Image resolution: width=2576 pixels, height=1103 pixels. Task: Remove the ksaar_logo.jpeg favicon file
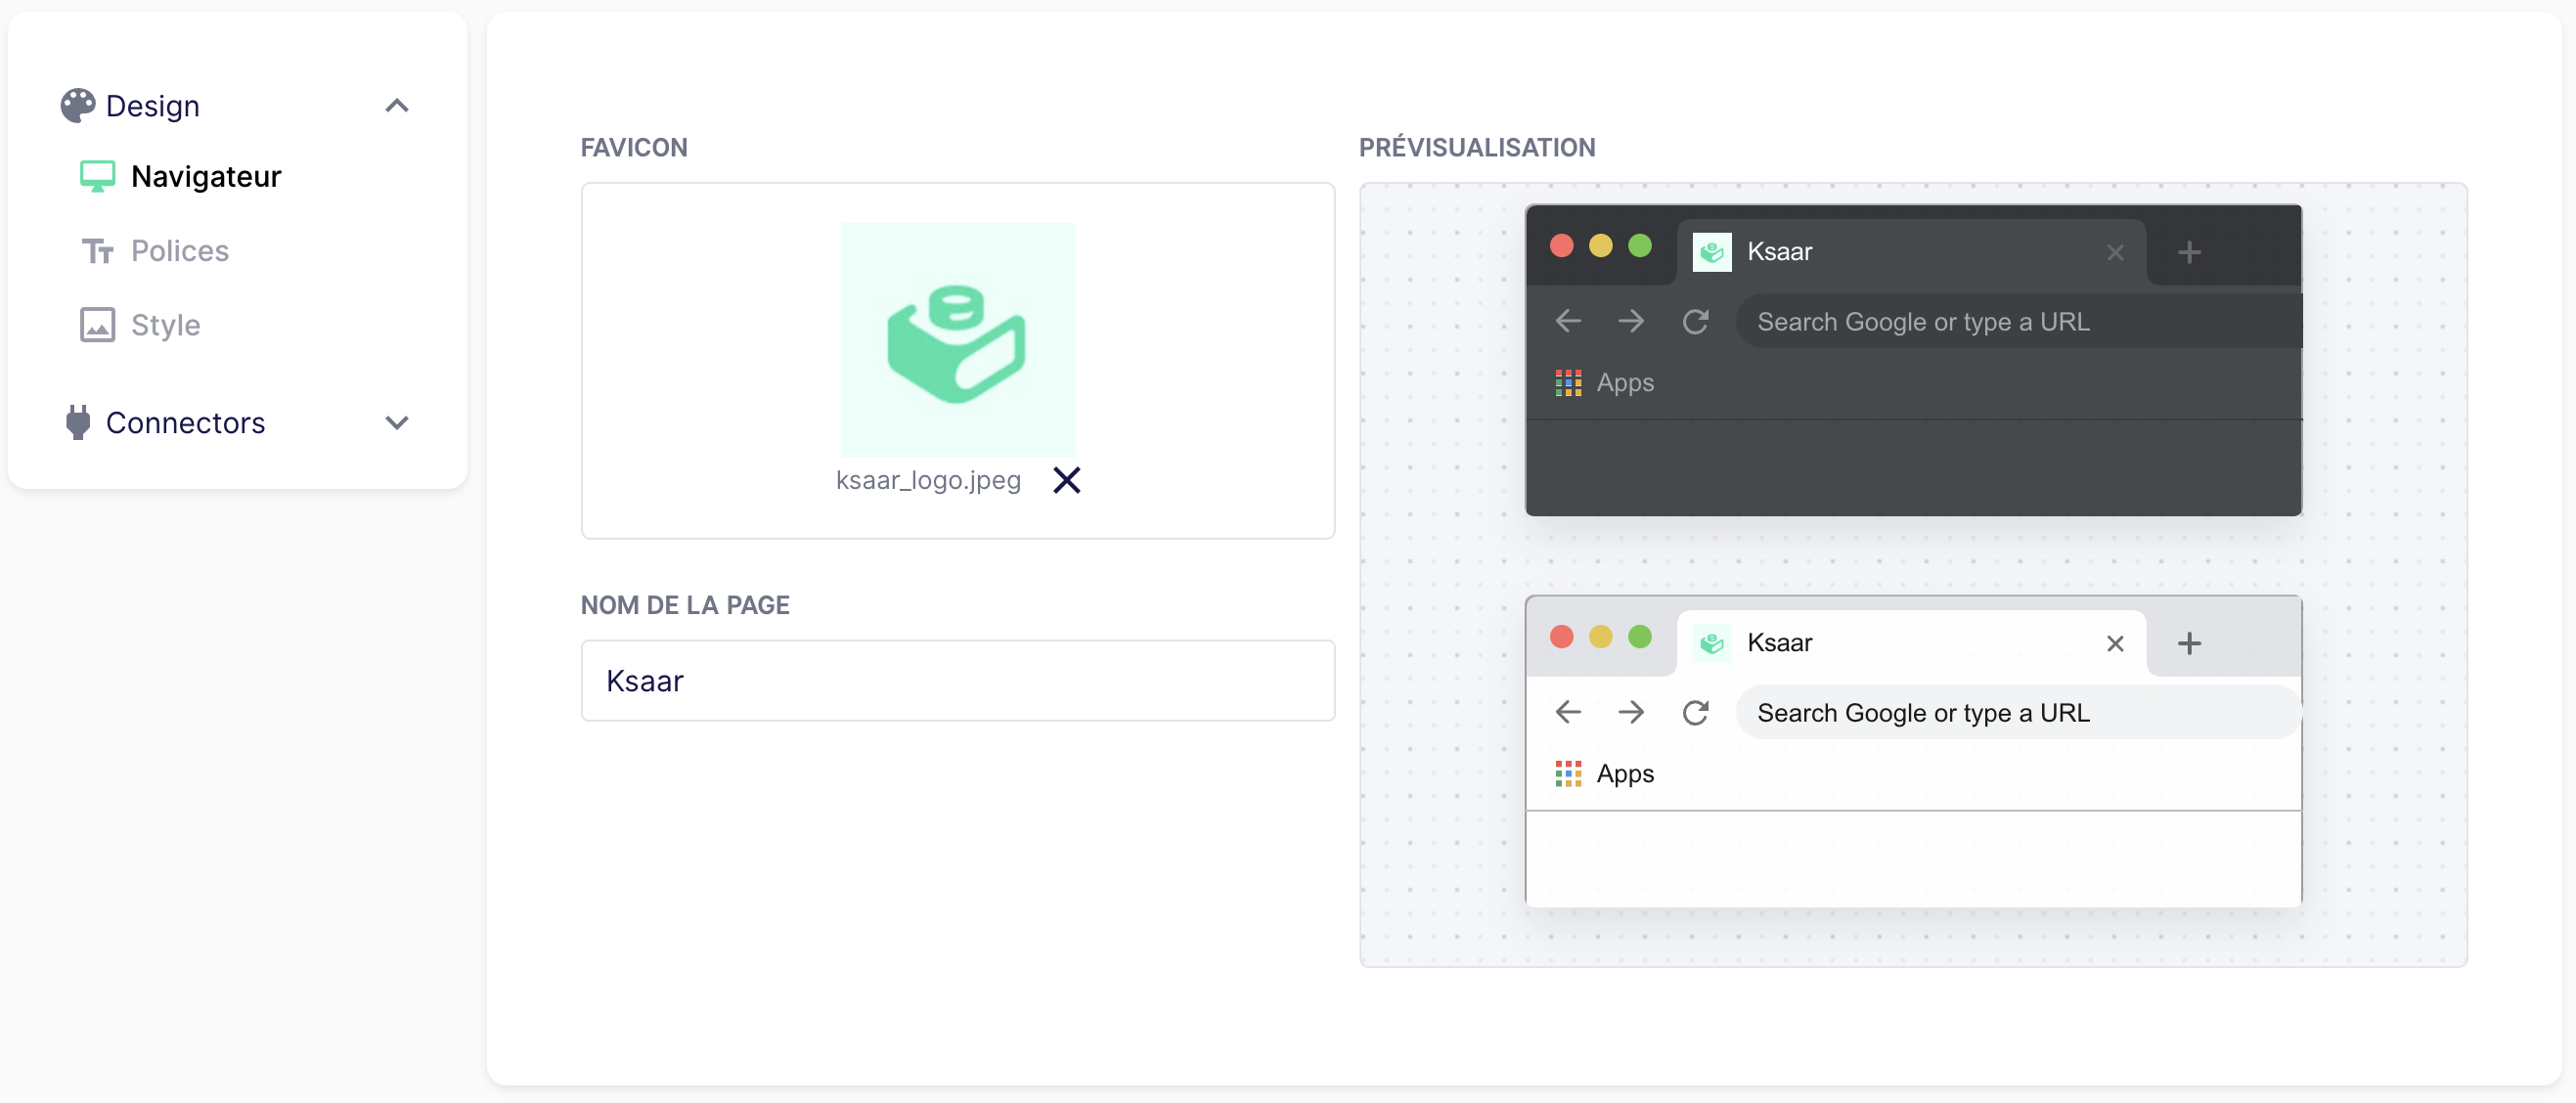[1066, 481]
